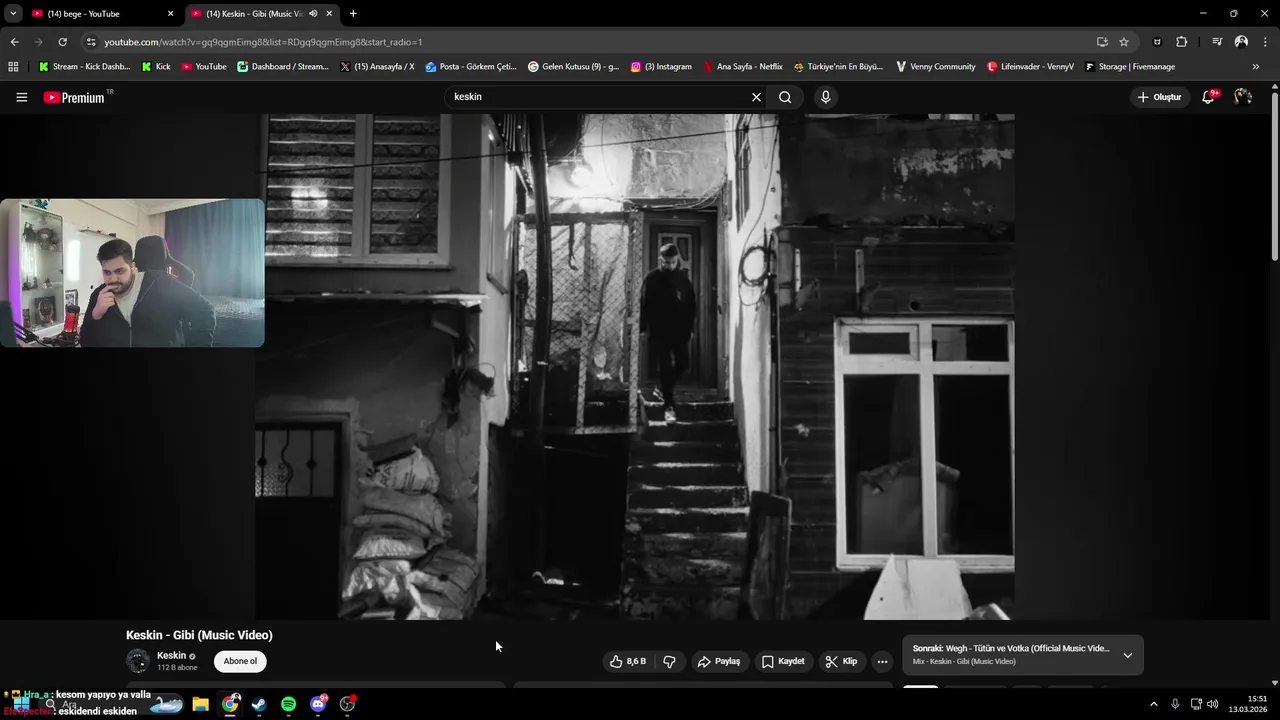The height and width of the screenshot is (720, 1280).
Task: Like the video with thumbs-up button
Action: (x=628, y=661)
